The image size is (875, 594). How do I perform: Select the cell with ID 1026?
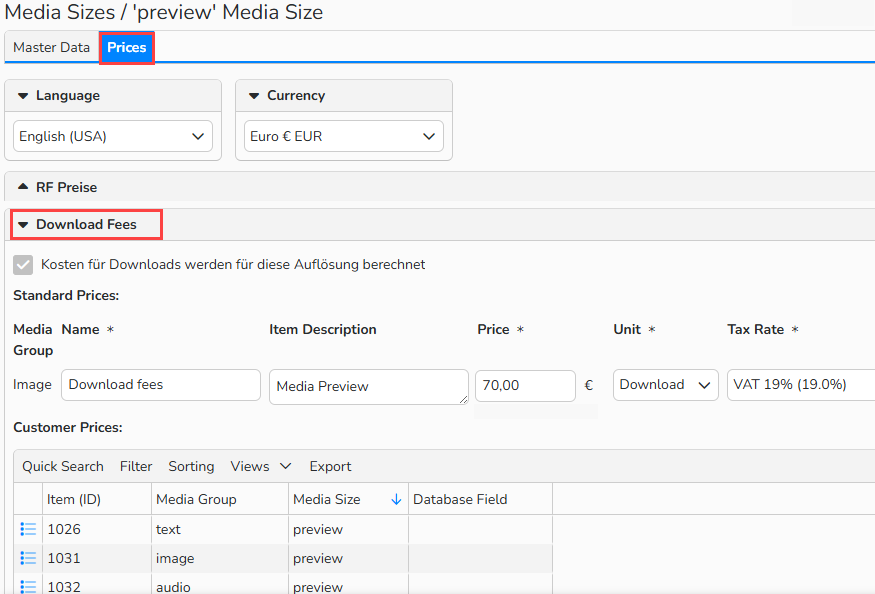click(x=97, y=529)
